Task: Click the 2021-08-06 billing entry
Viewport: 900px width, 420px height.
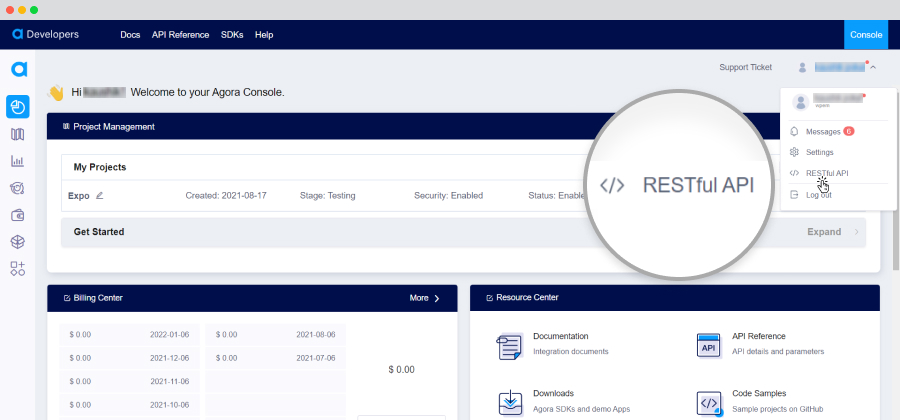Action: point(276,335)
